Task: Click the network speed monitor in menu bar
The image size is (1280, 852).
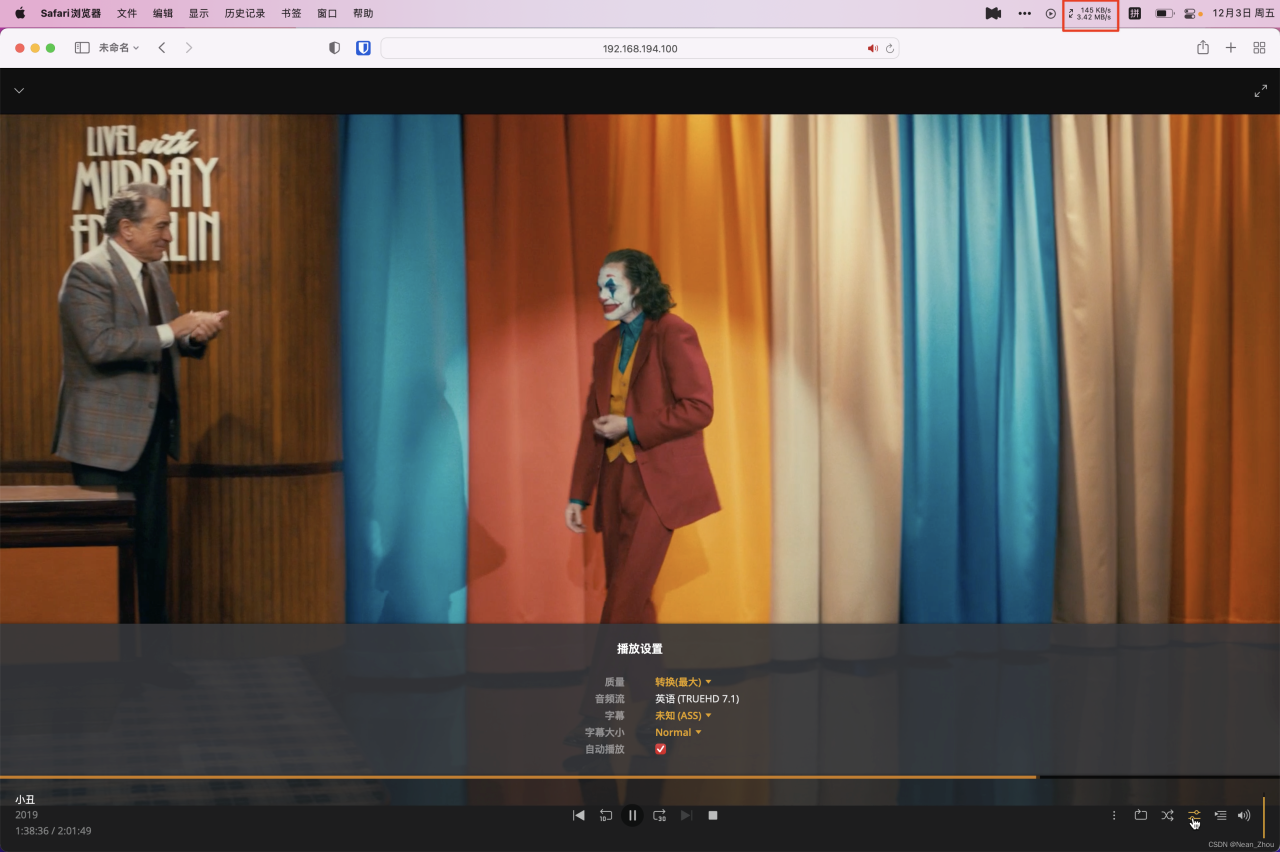Action: [x=1090, y=13]
